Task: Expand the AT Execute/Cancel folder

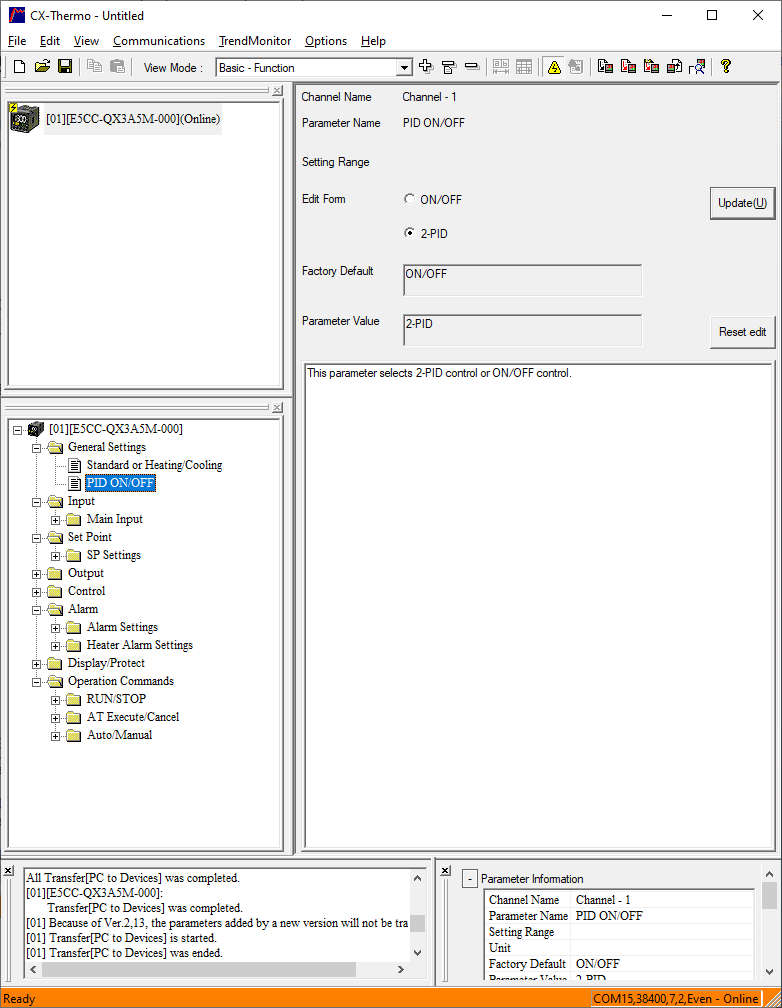Action: pyautogui.click(x=55, y=718)
